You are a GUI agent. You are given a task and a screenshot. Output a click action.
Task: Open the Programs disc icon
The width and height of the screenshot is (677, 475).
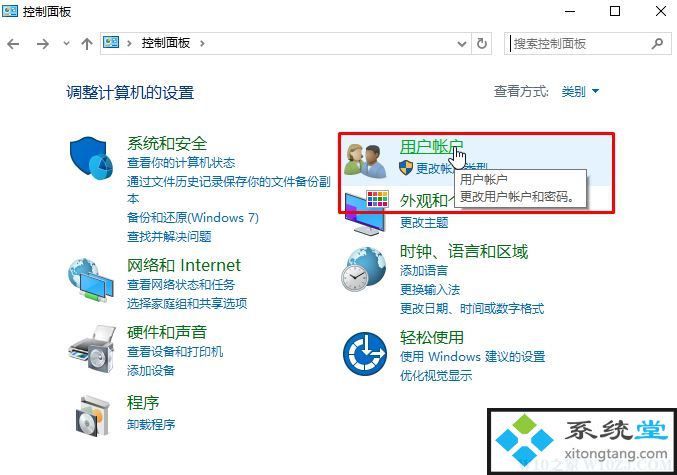click(92, 415)
